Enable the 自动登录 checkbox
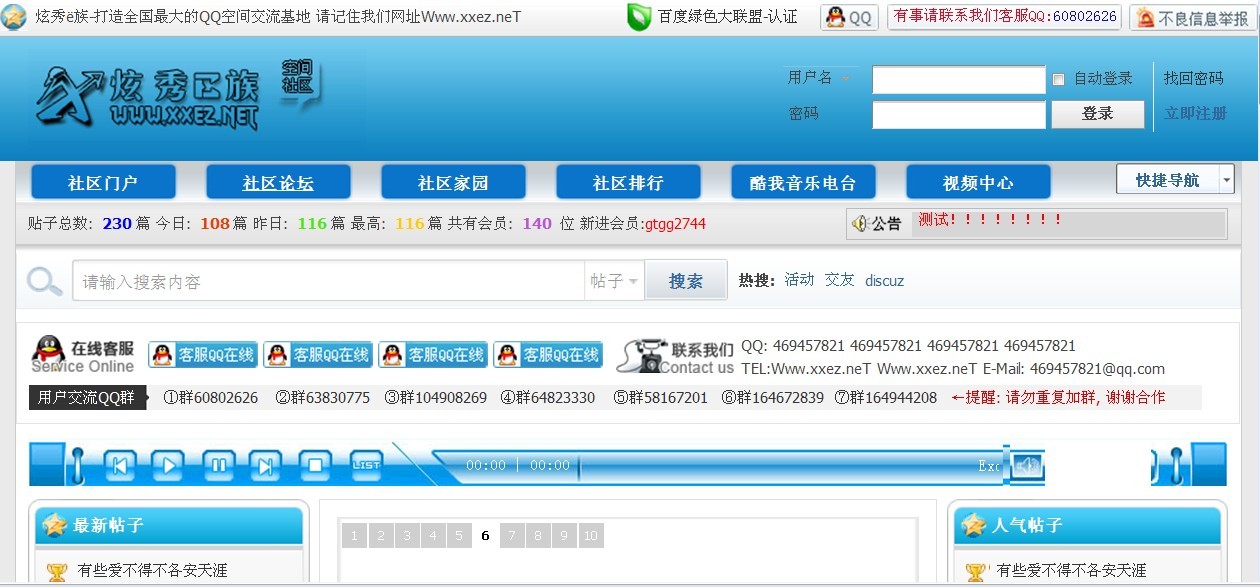Image resolution: width=1260 pixels, height=587 pixels. 1058,79
